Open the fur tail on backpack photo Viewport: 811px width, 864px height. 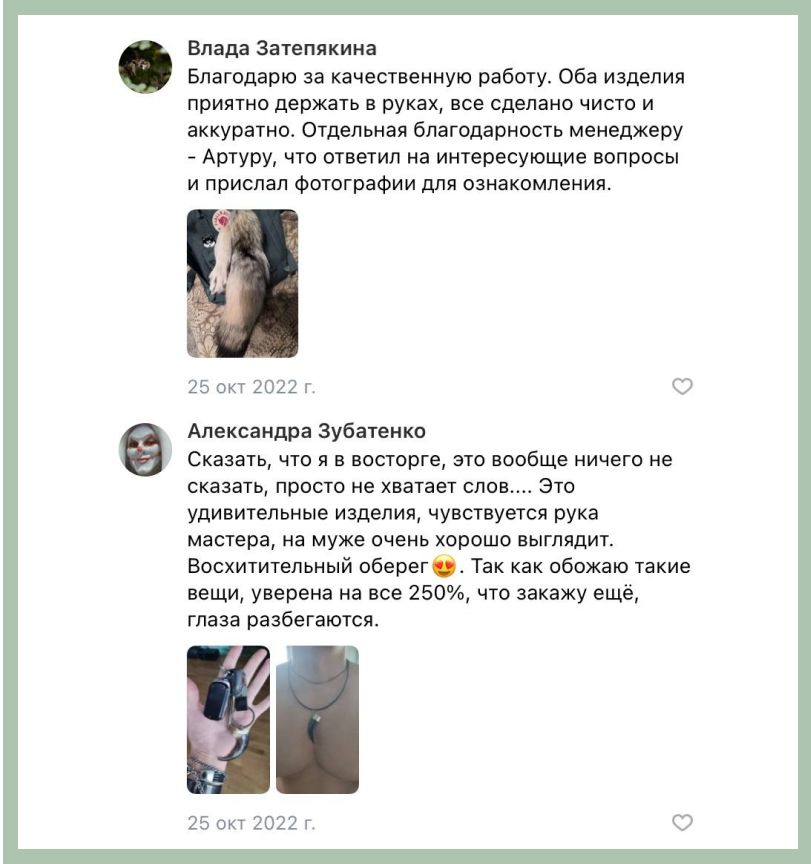242,283
